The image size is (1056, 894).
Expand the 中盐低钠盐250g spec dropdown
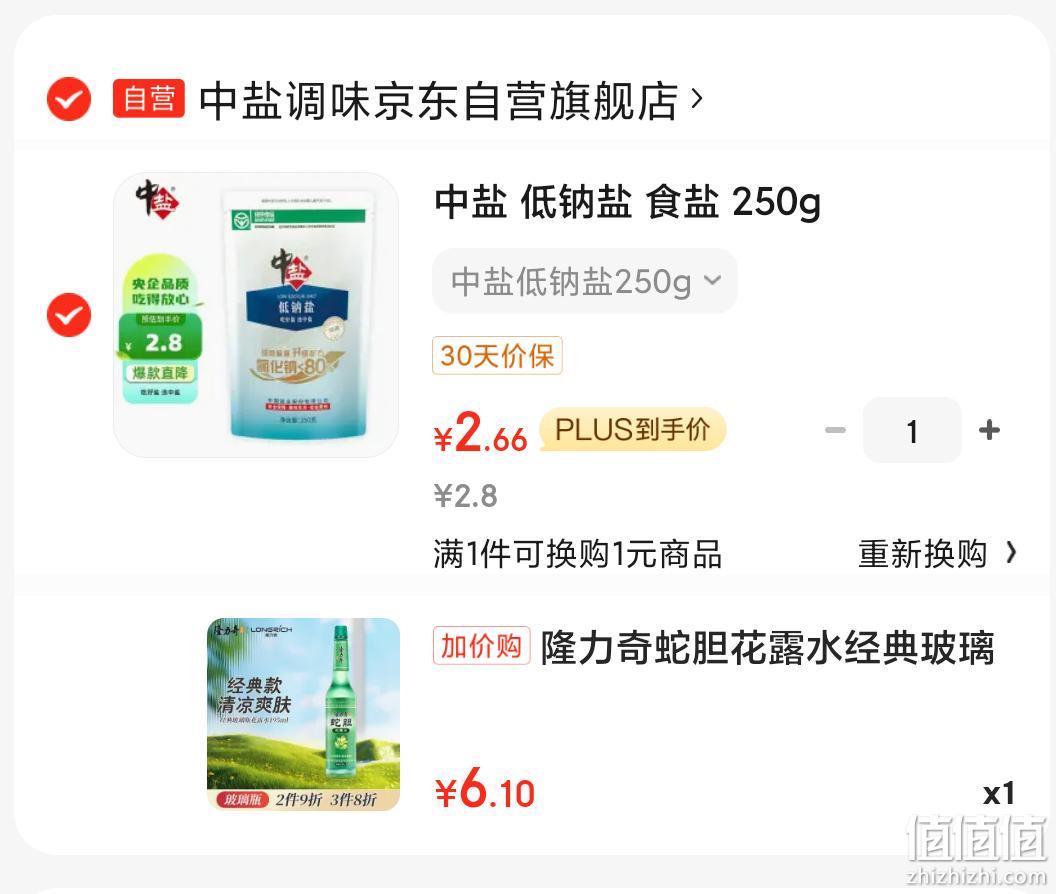coord(585,281)
